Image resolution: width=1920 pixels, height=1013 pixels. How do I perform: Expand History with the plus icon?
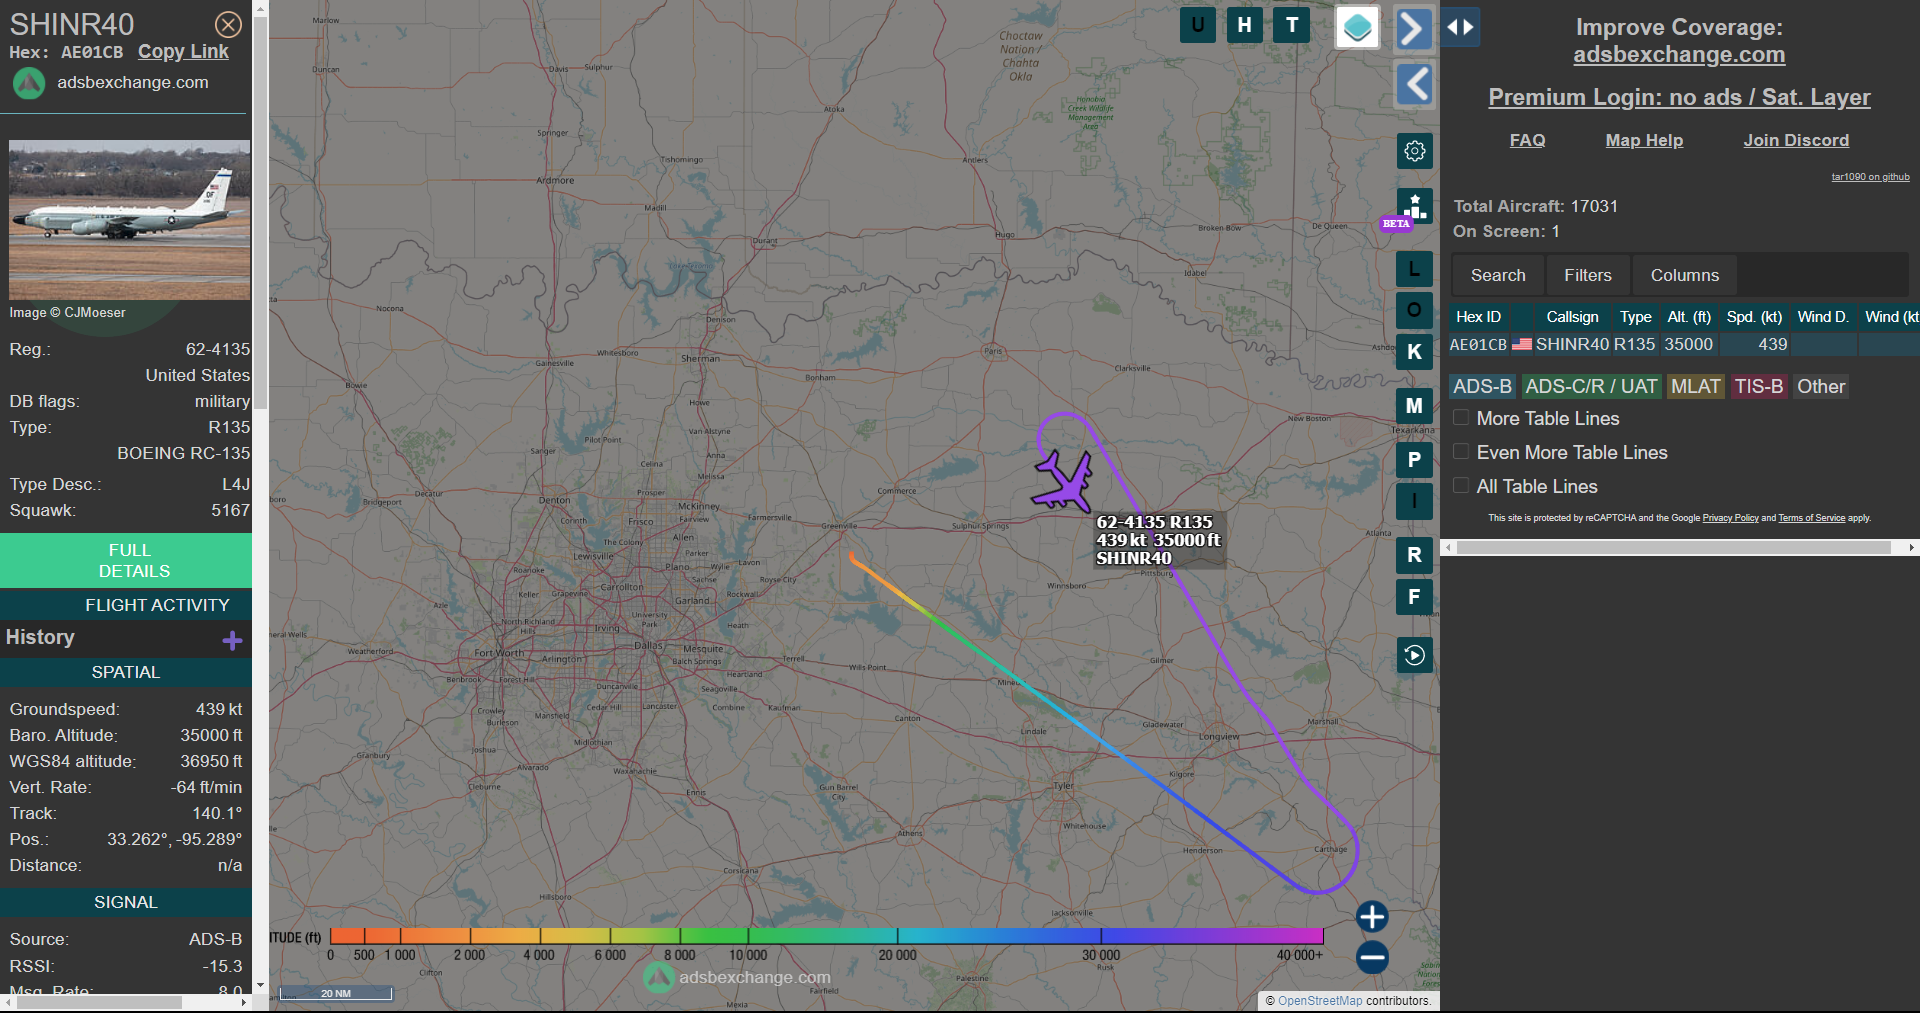(232, 640)
